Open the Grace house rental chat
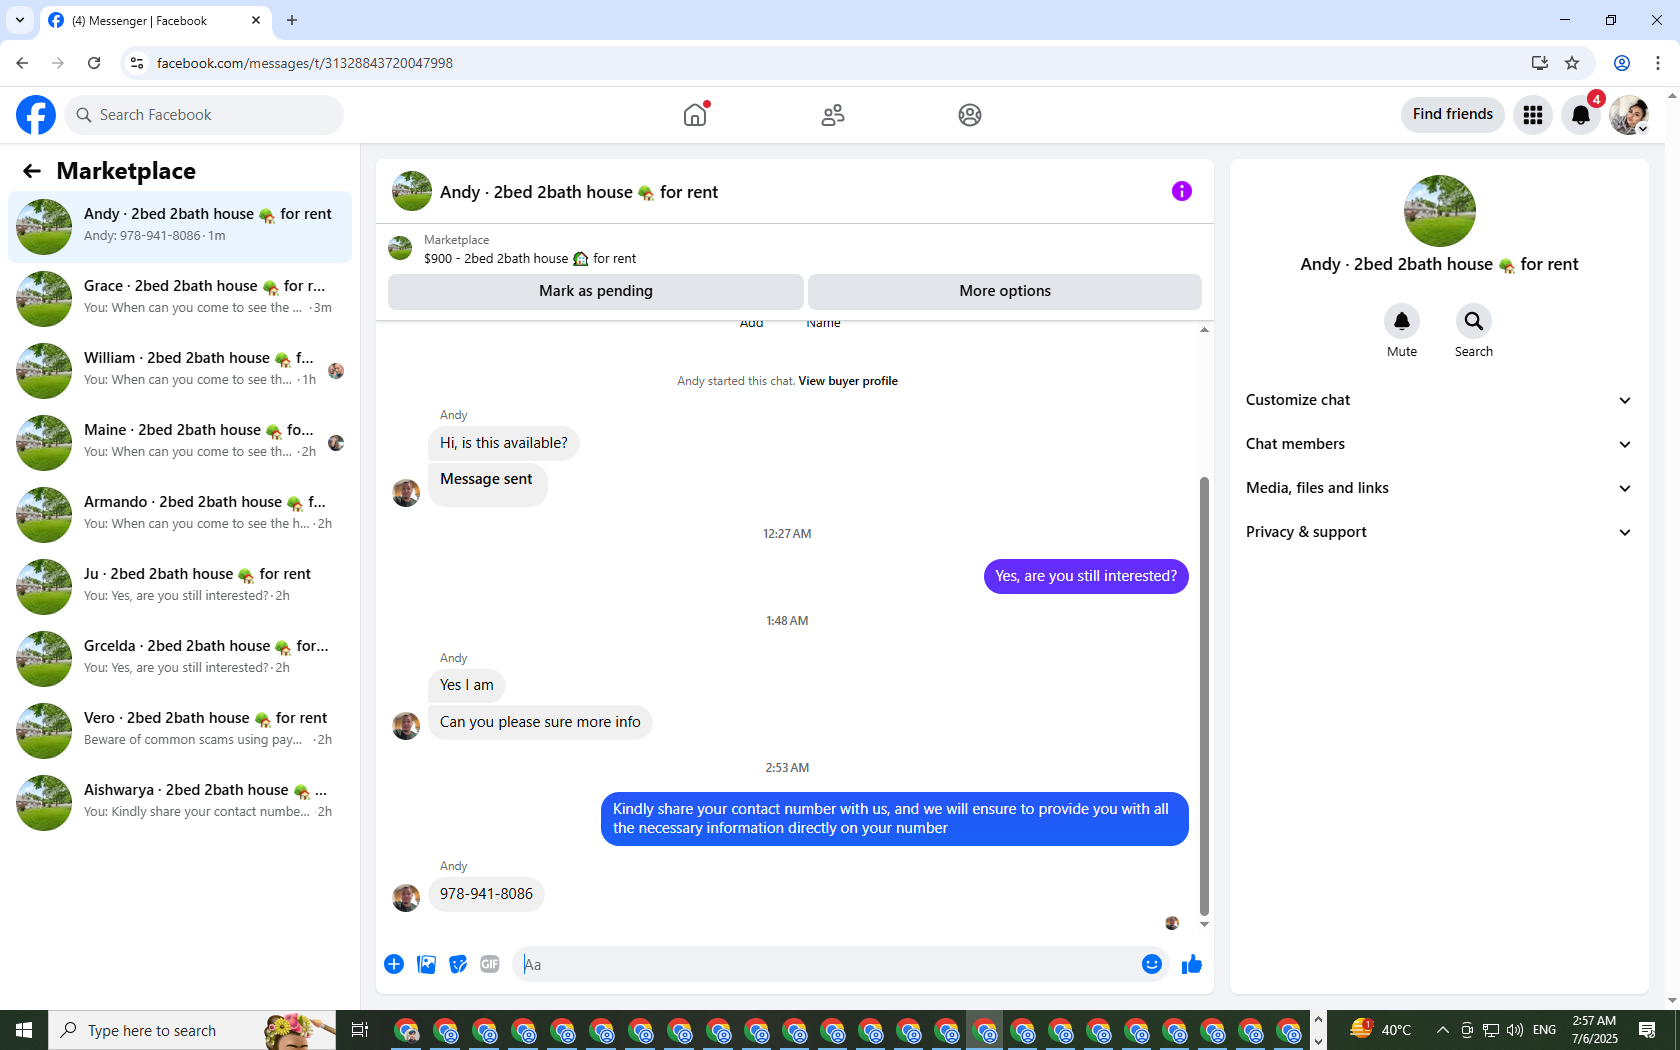Viewport: 1680px width, 1050px height. click(x=180, y=299)
